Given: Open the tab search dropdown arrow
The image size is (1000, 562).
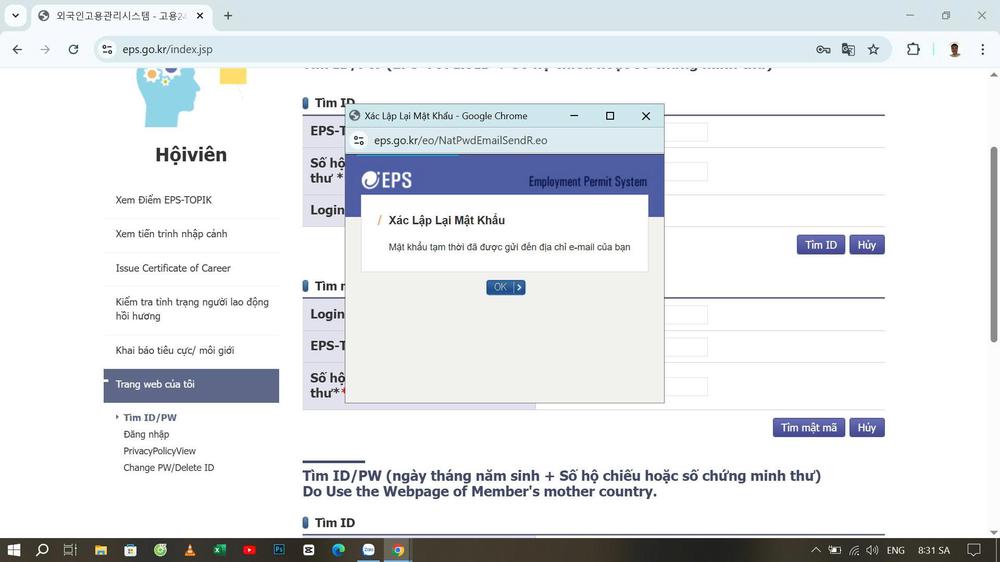Looking at the screenshot, I should coord(15,15).
